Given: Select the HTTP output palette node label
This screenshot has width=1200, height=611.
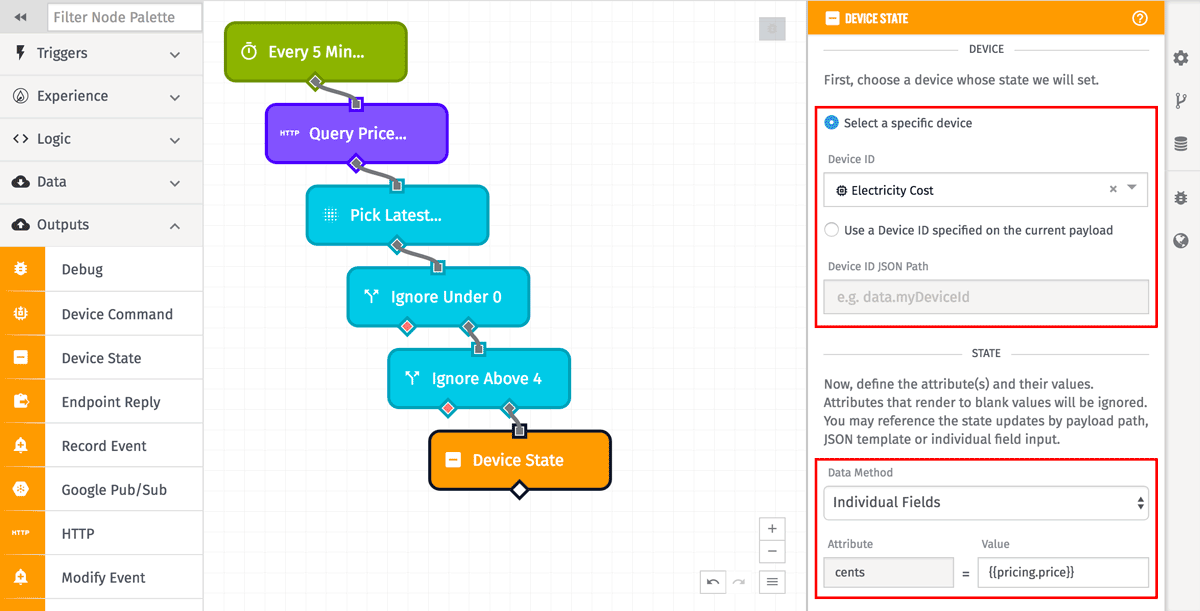Looking at the screenshot, I should (x=78, y=534).
